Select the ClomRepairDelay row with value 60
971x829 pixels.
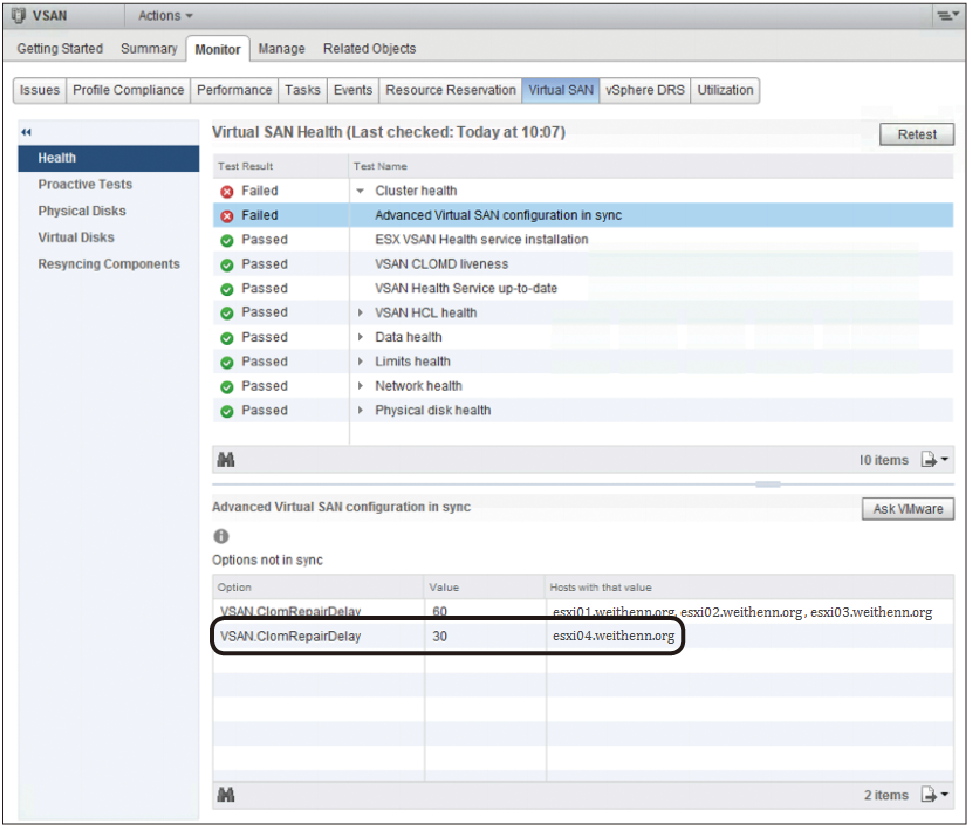(x=583, y=612)
